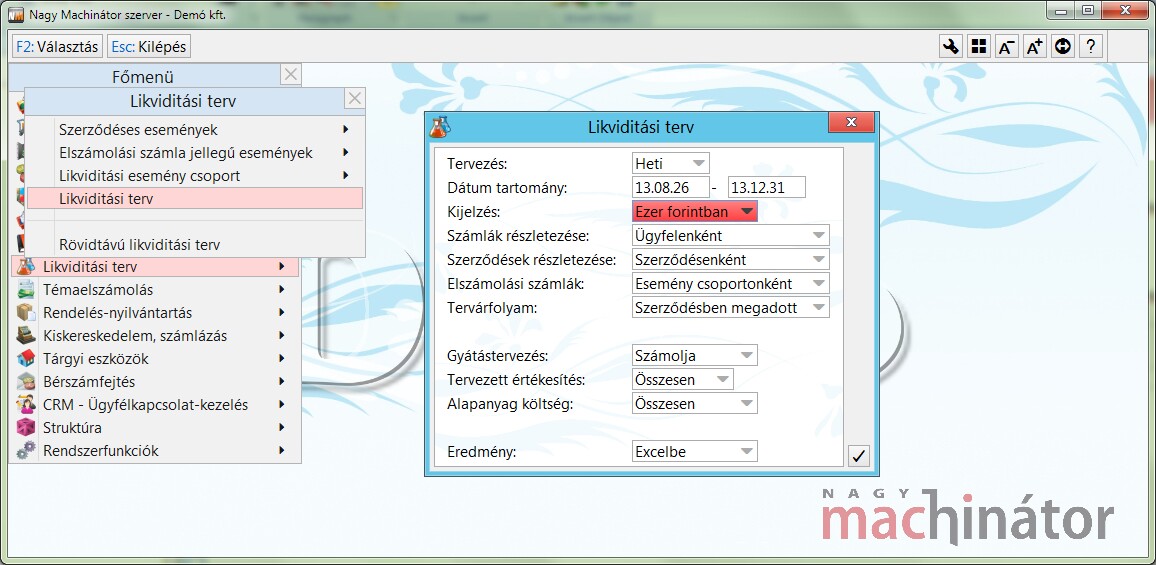Open the Tervárfolyam dropdown
This screenshot has width=1156, height=565.
click(731, 308)
